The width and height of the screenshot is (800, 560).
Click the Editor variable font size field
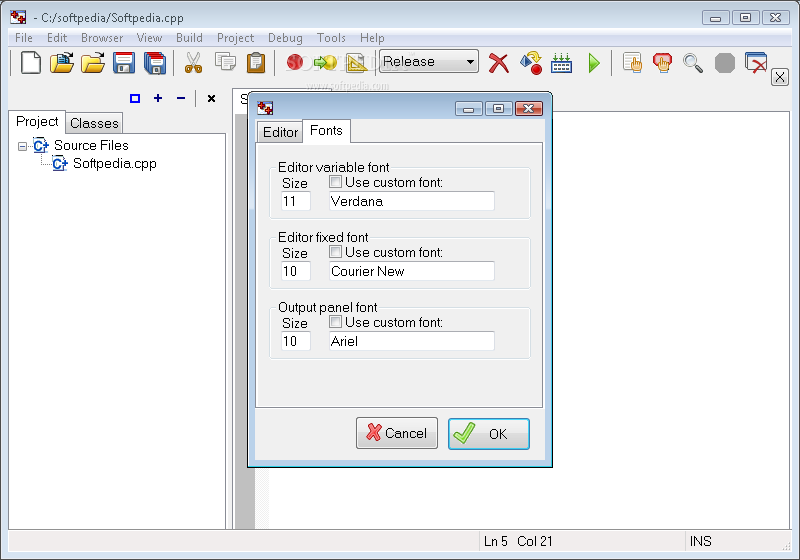tap(295, 201)
